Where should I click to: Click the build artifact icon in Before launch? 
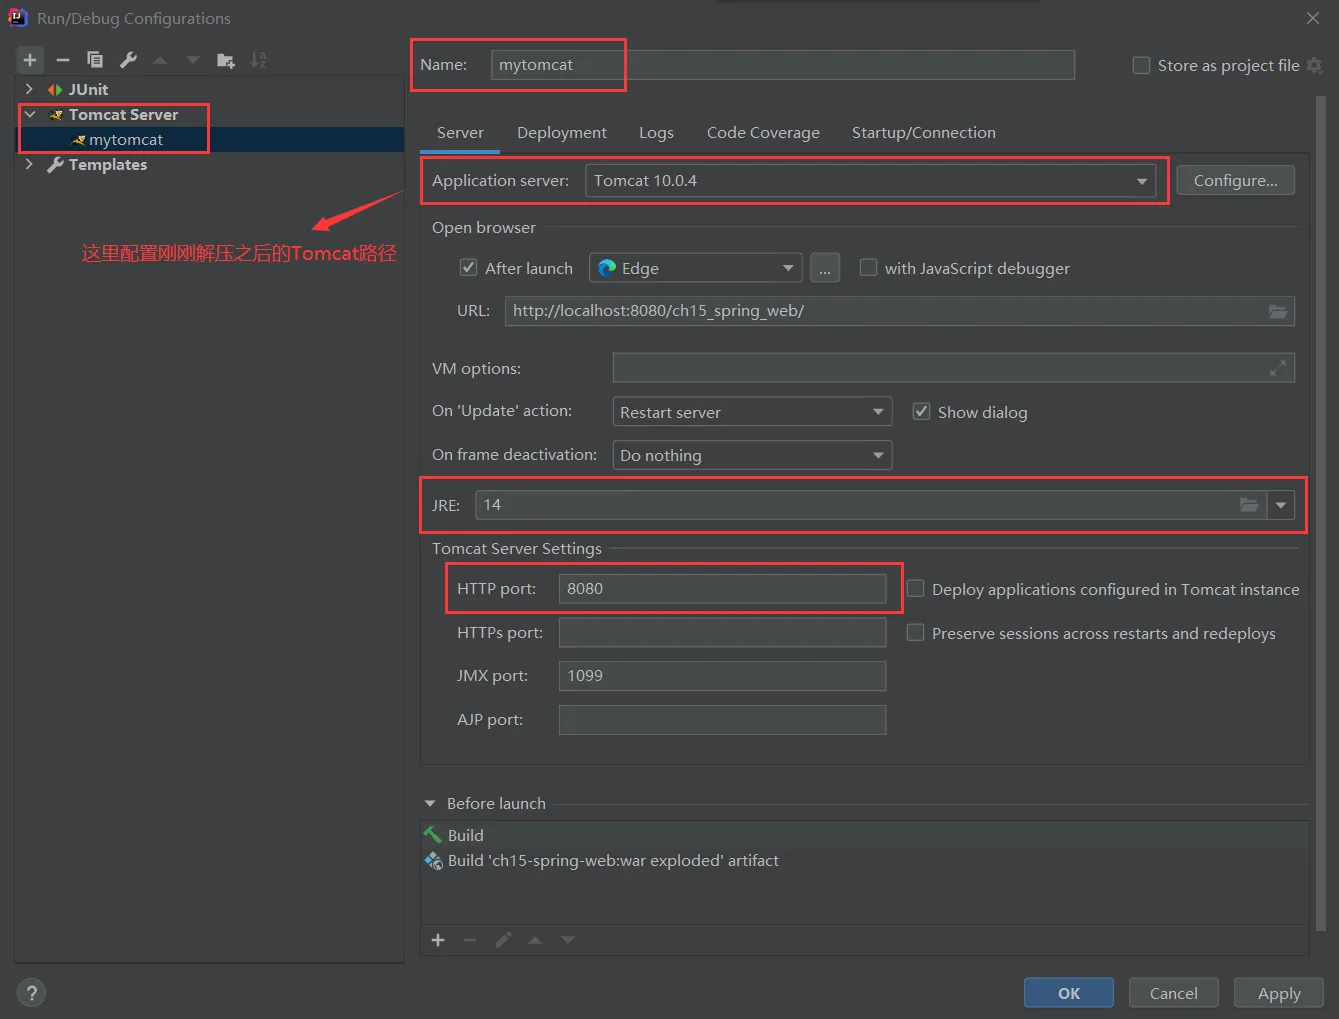coord(433,861)
